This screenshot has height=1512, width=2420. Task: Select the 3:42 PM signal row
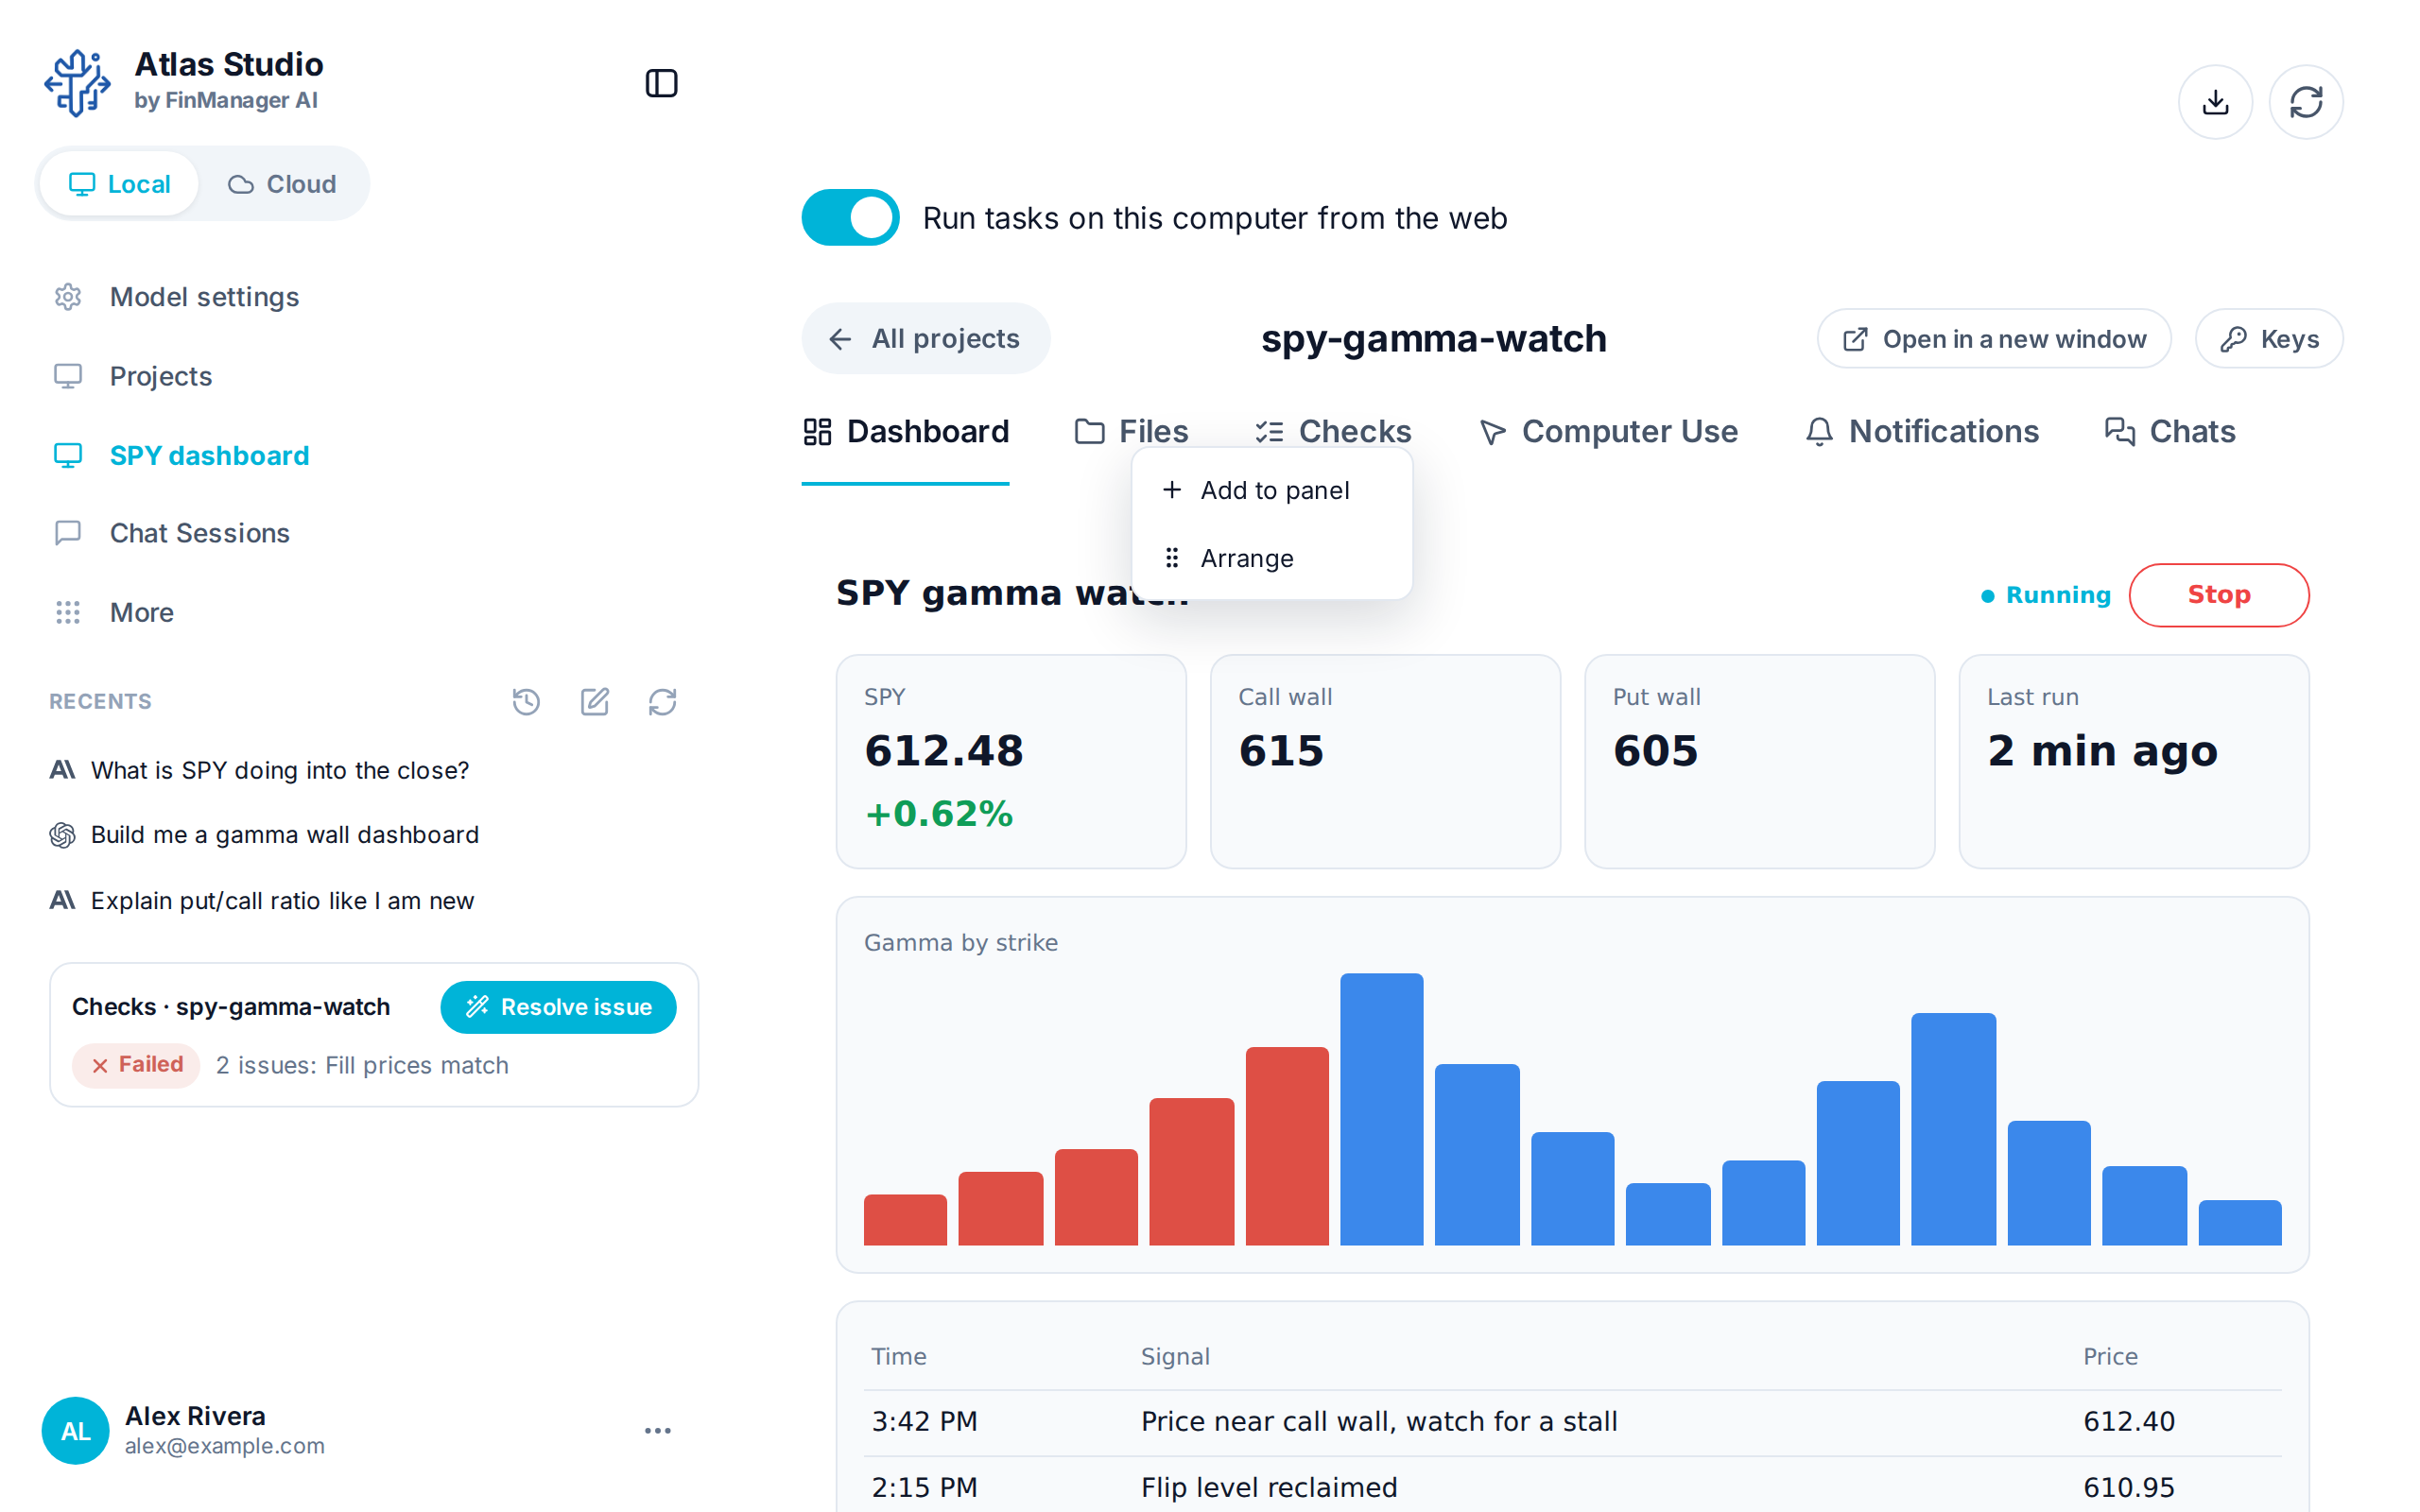(1572, 1422)
